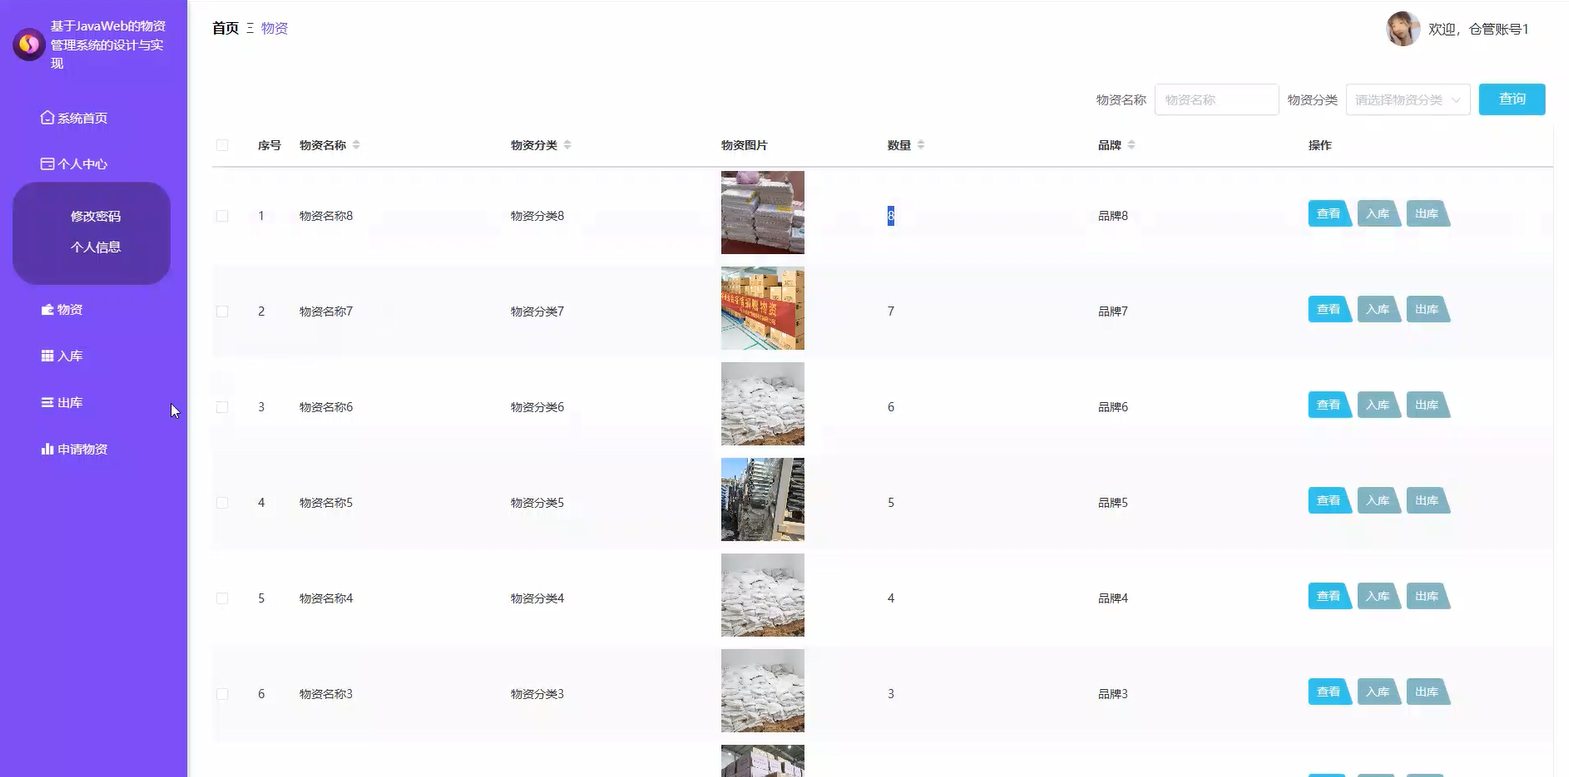
Task: Collapse the 个人中心 menu
Action: point(82,164)
